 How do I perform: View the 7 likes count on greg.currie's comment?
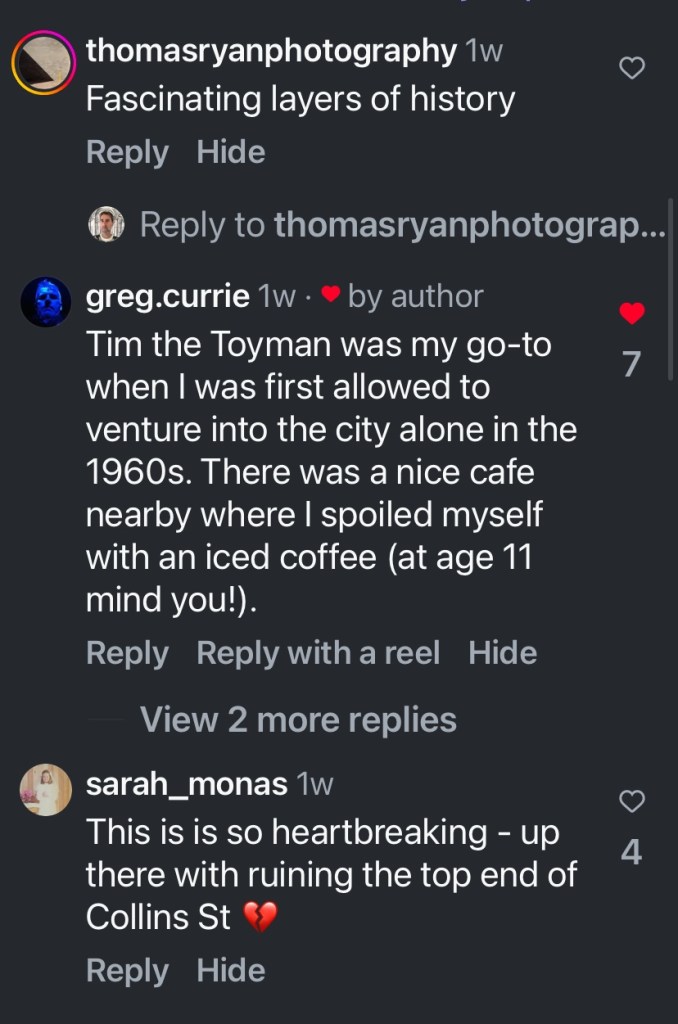pos(631,364)
